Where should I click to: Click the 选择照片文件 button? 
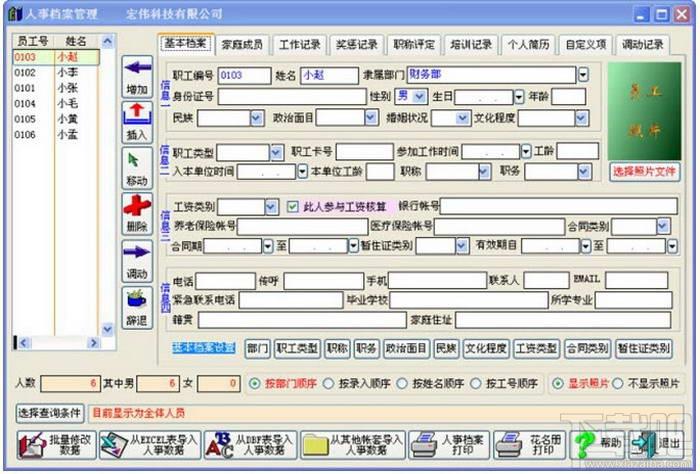click(x=644, y=171)
